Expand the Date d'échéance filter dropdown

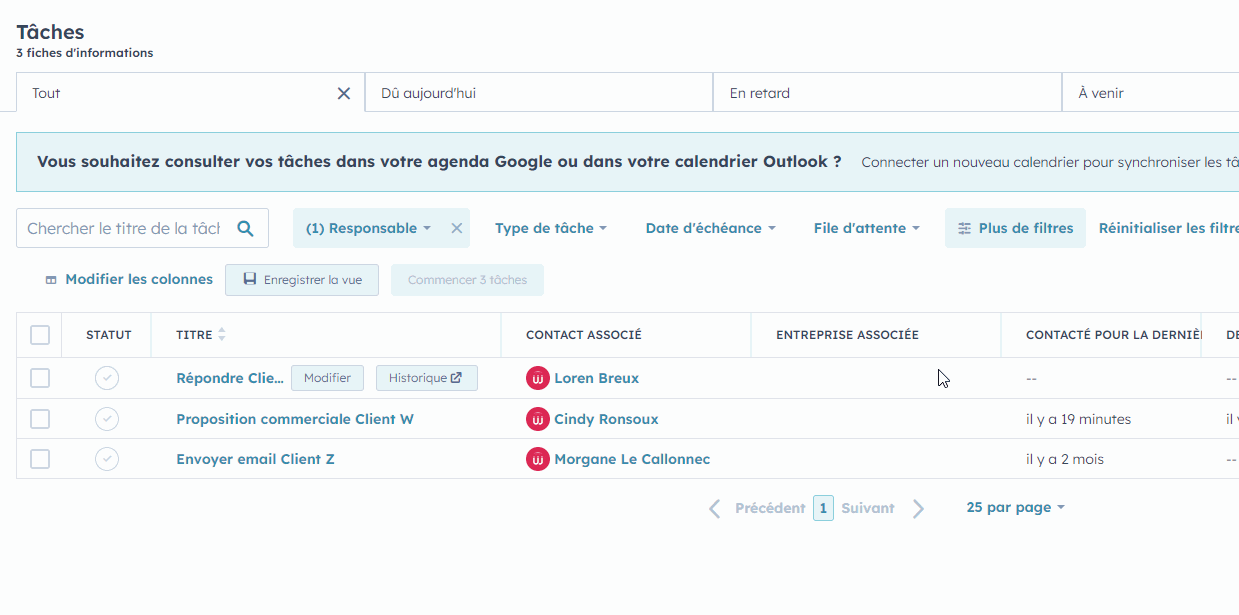pyautogui.click(x=709, y=228)
